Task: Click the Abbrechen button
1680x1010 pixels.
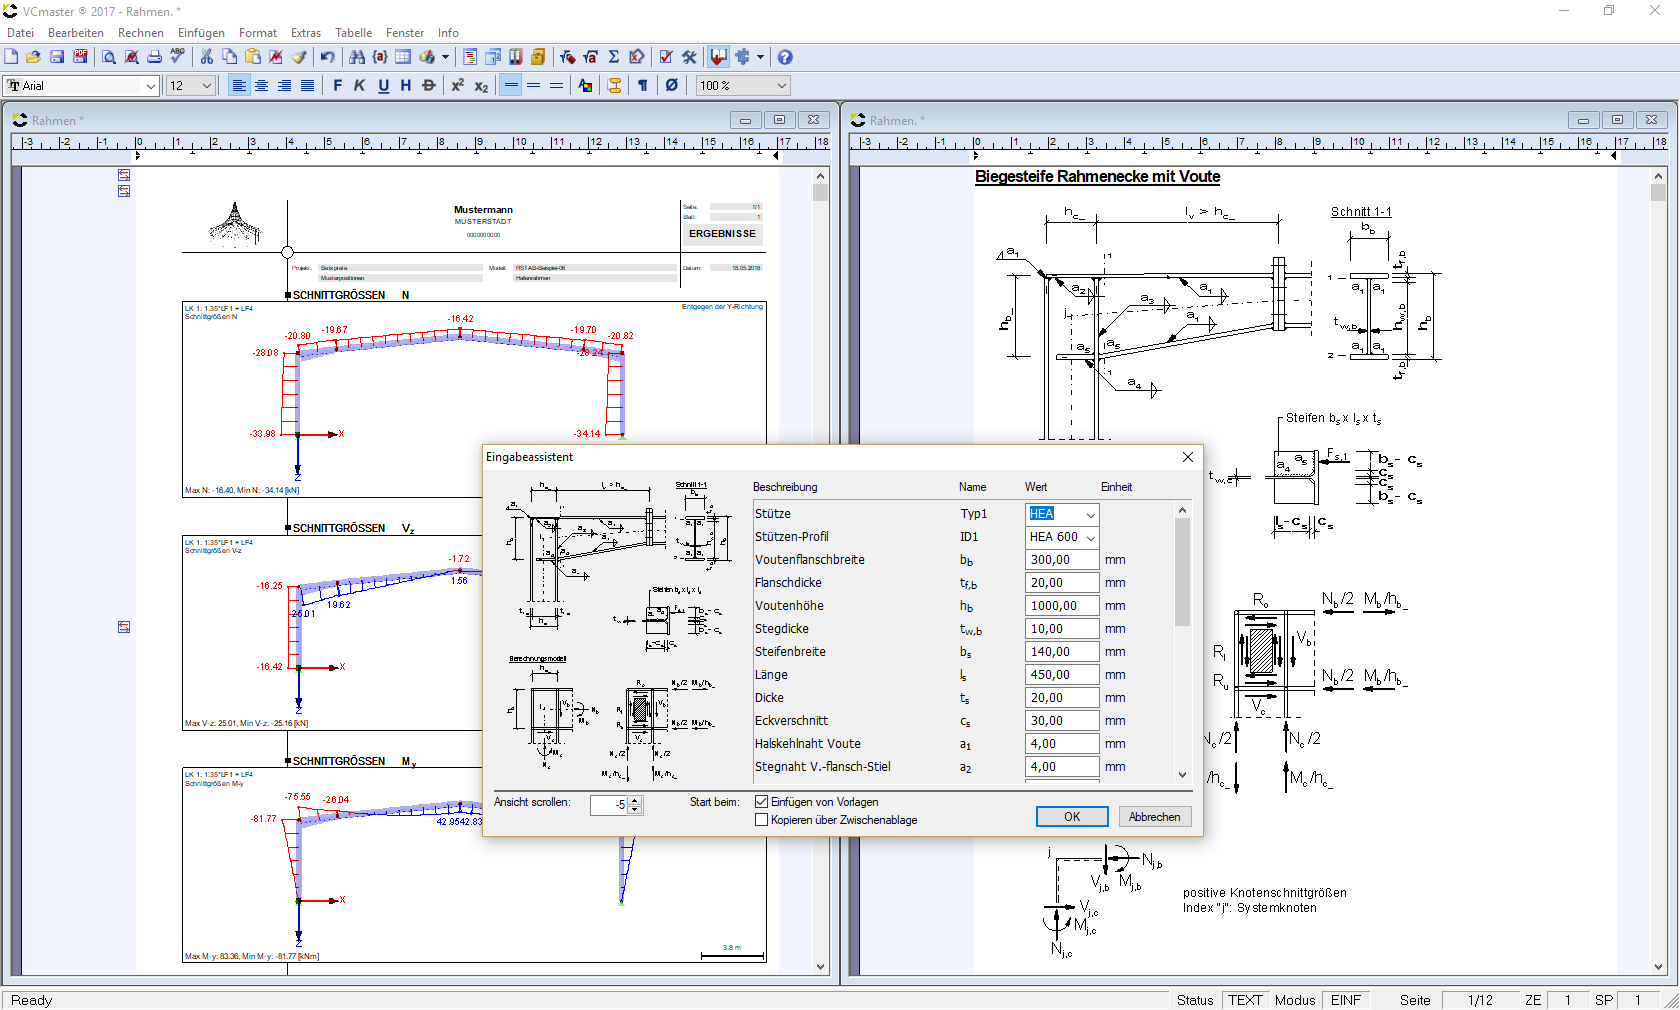Action: click(x=1154, y=817)
